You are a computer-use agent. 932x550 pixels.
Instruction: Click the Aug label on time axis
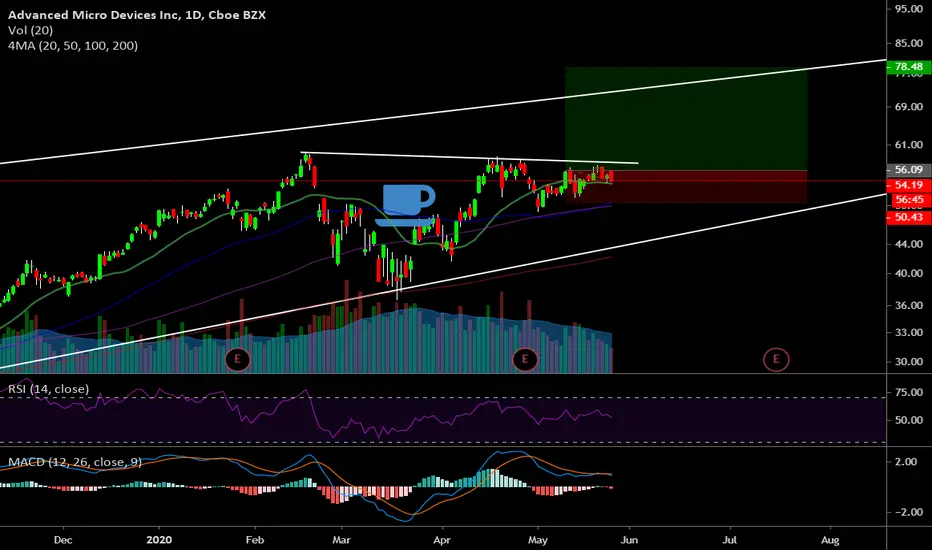[830, 540]
